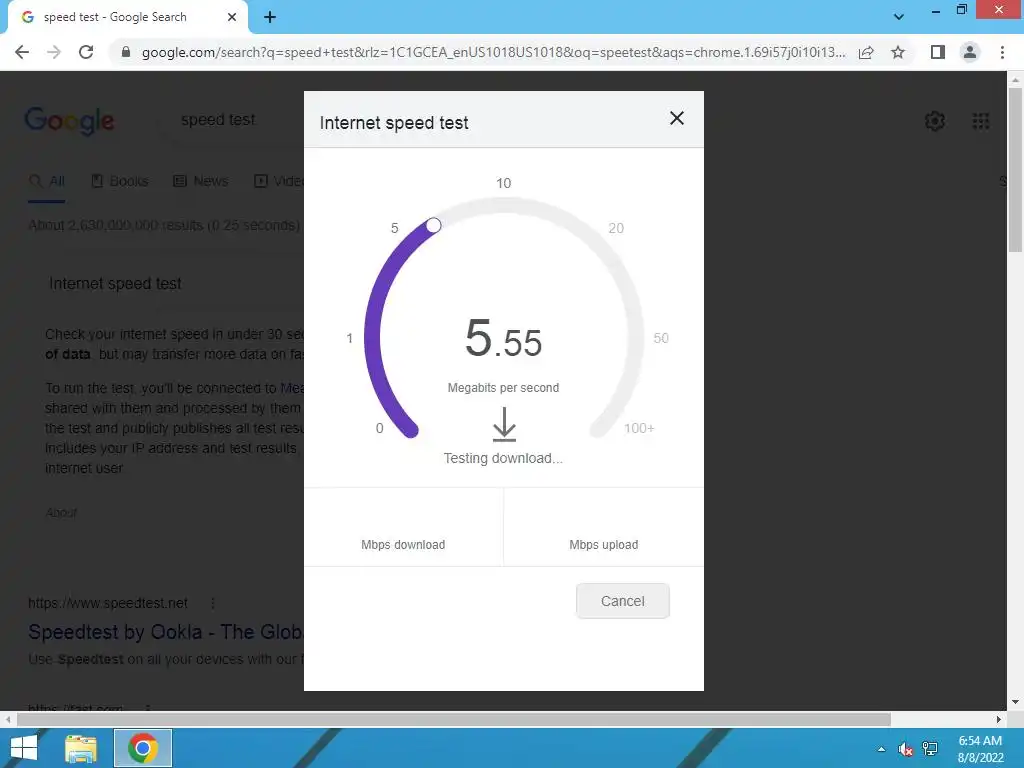Click Chrome icon in taskbar

point(143,748)
